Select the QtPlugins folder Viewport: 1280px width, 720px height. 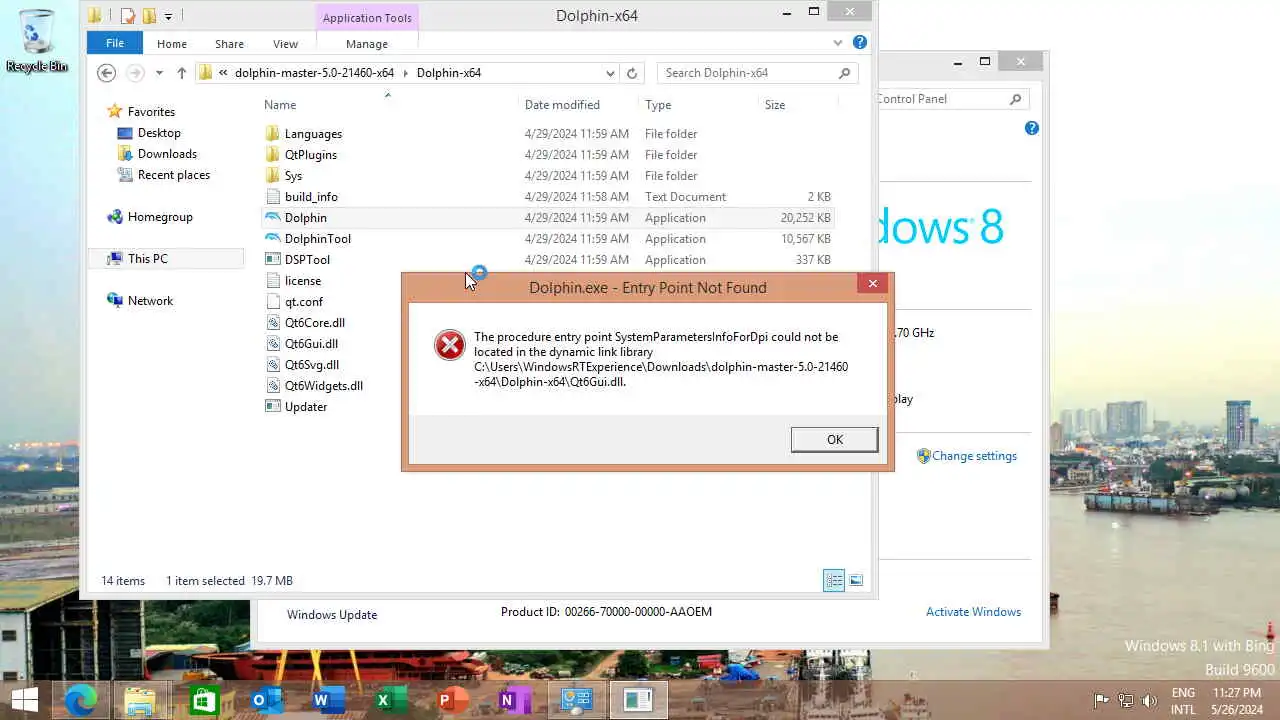click(310, 155)
